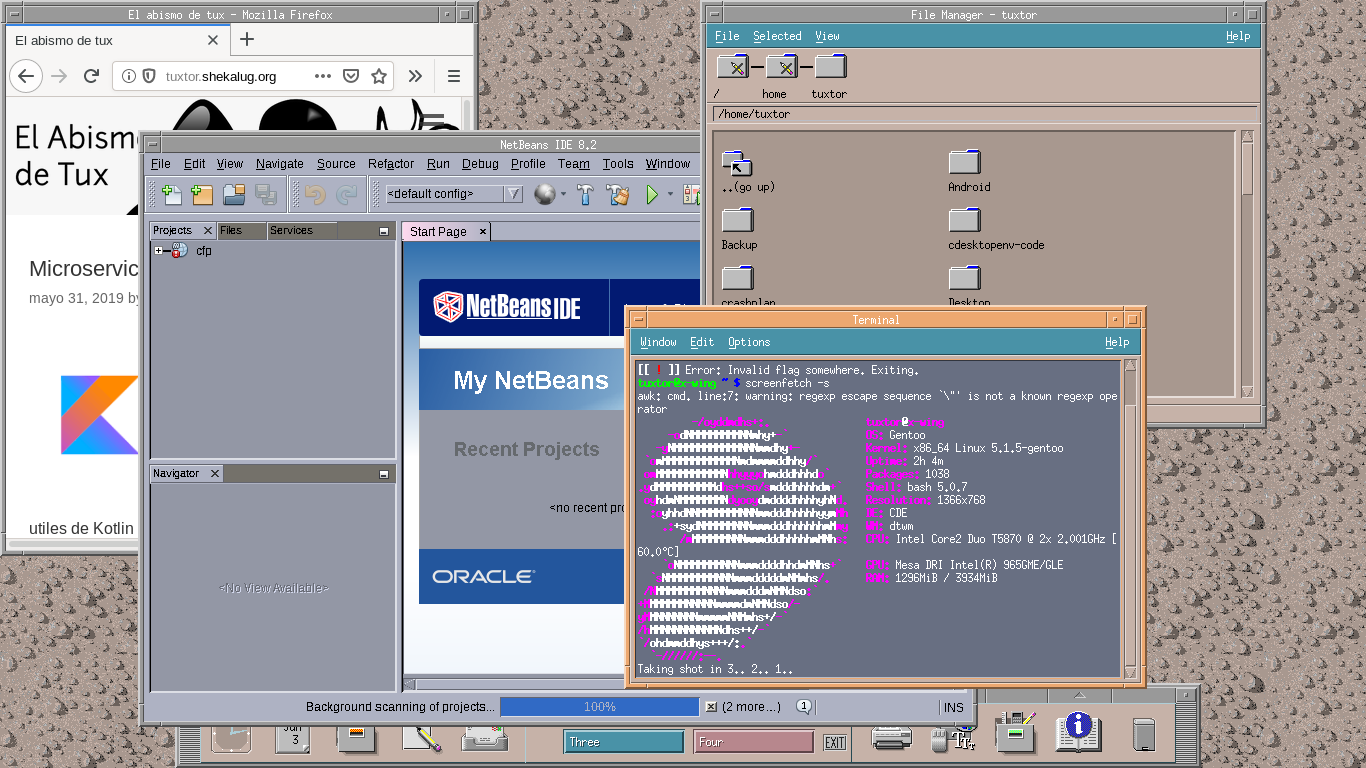Image resolution: width=1366 pixels, height=768 pixels.
Task: Bookmark the page with the star icon
Action: point(379,76)
